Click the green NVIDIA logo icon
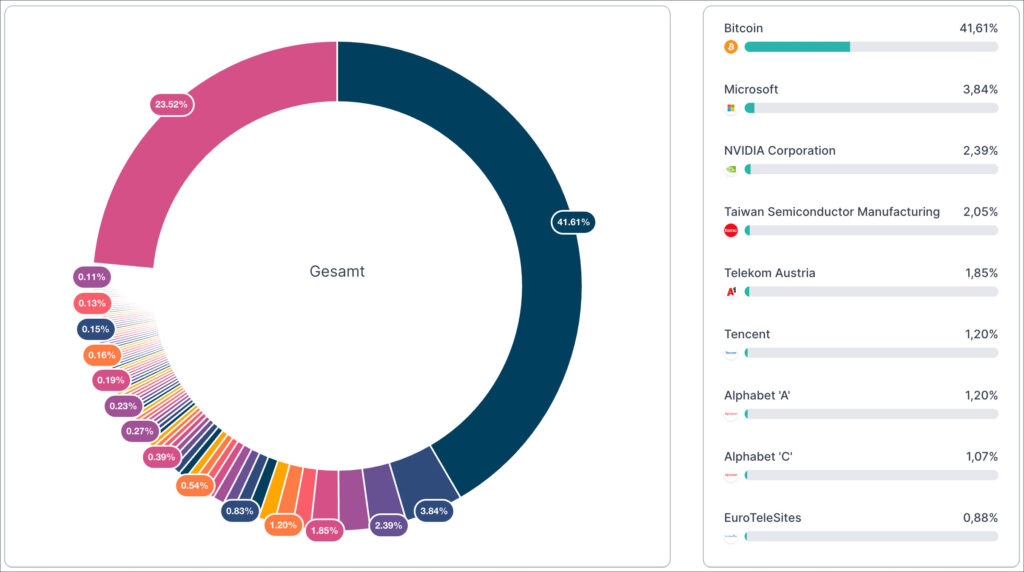 coord(730,169)
